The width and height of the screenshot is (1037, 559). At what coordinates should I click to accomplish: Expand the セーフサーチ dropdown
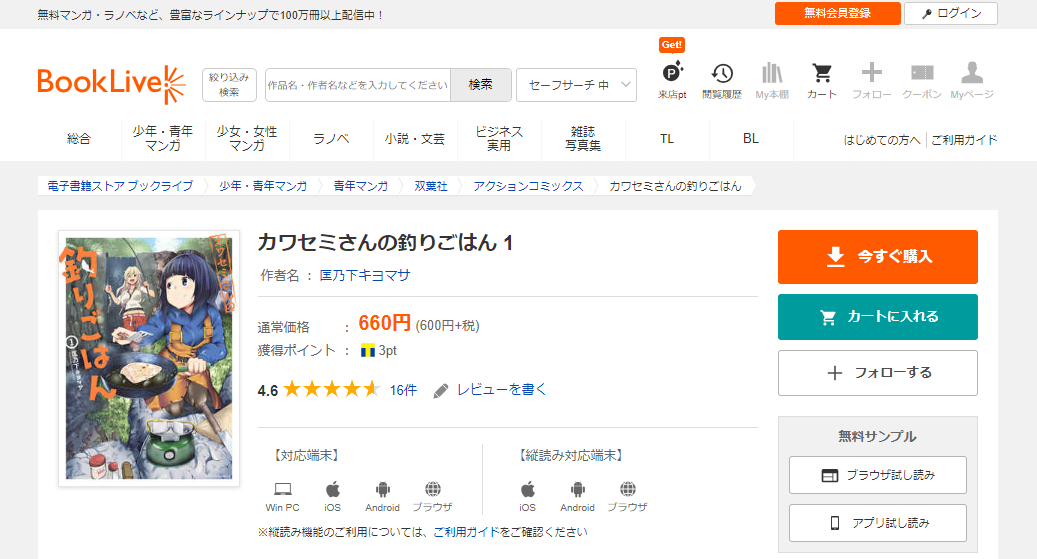tap(576, 85)
